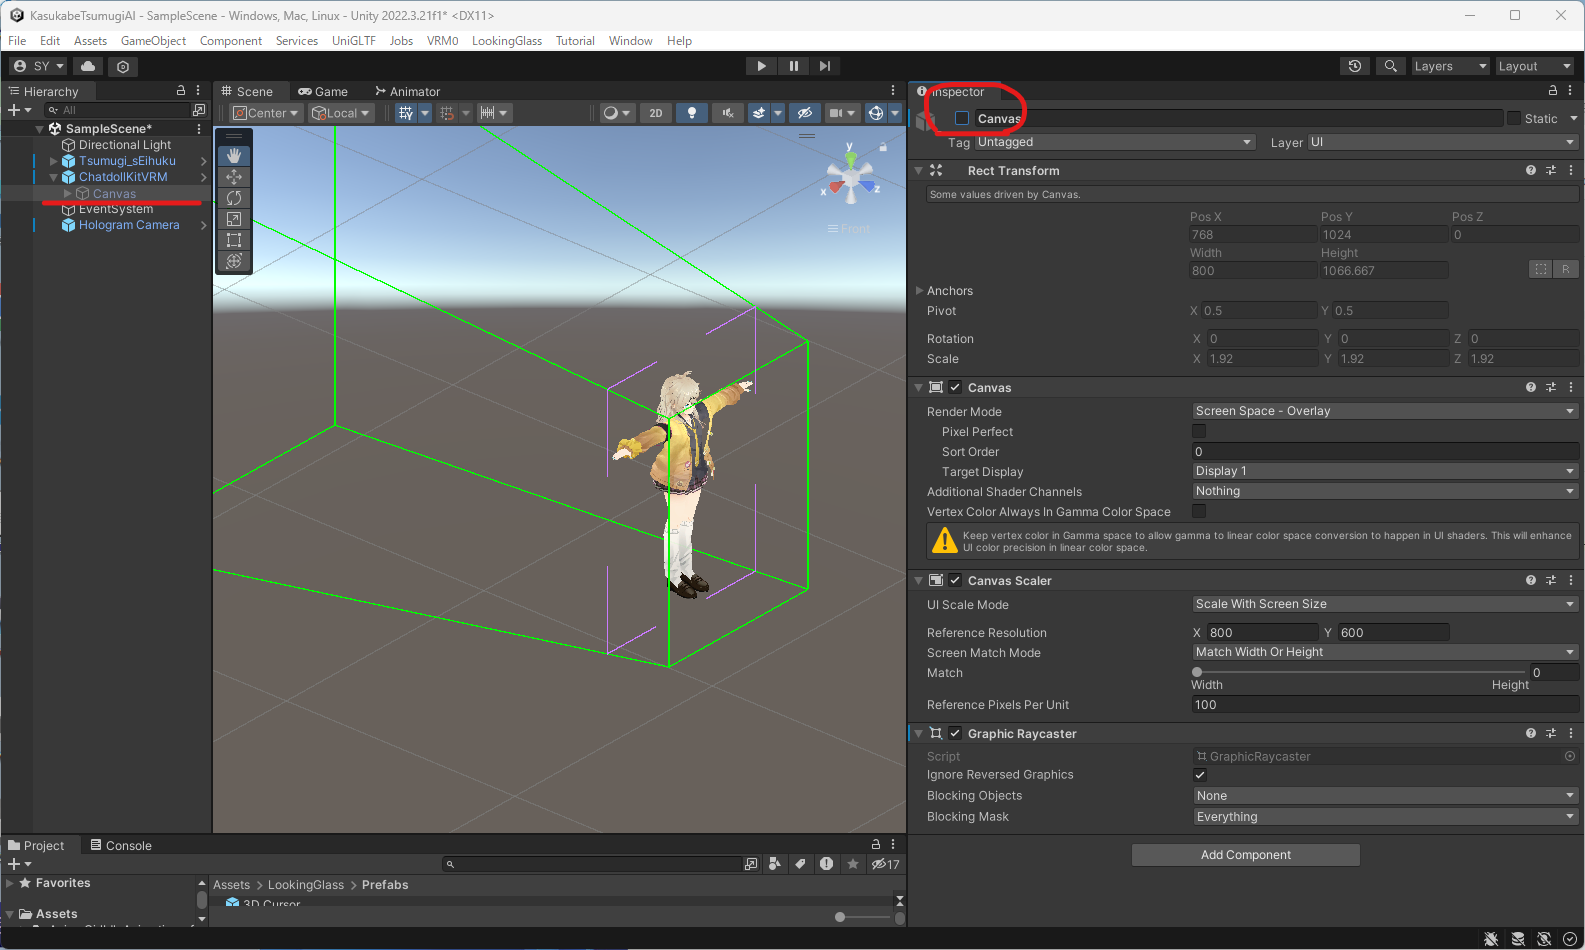Toggle grid visibility in Scene toolbar
The width and height of the screenshot is (1585, 950).
point(406,113)
